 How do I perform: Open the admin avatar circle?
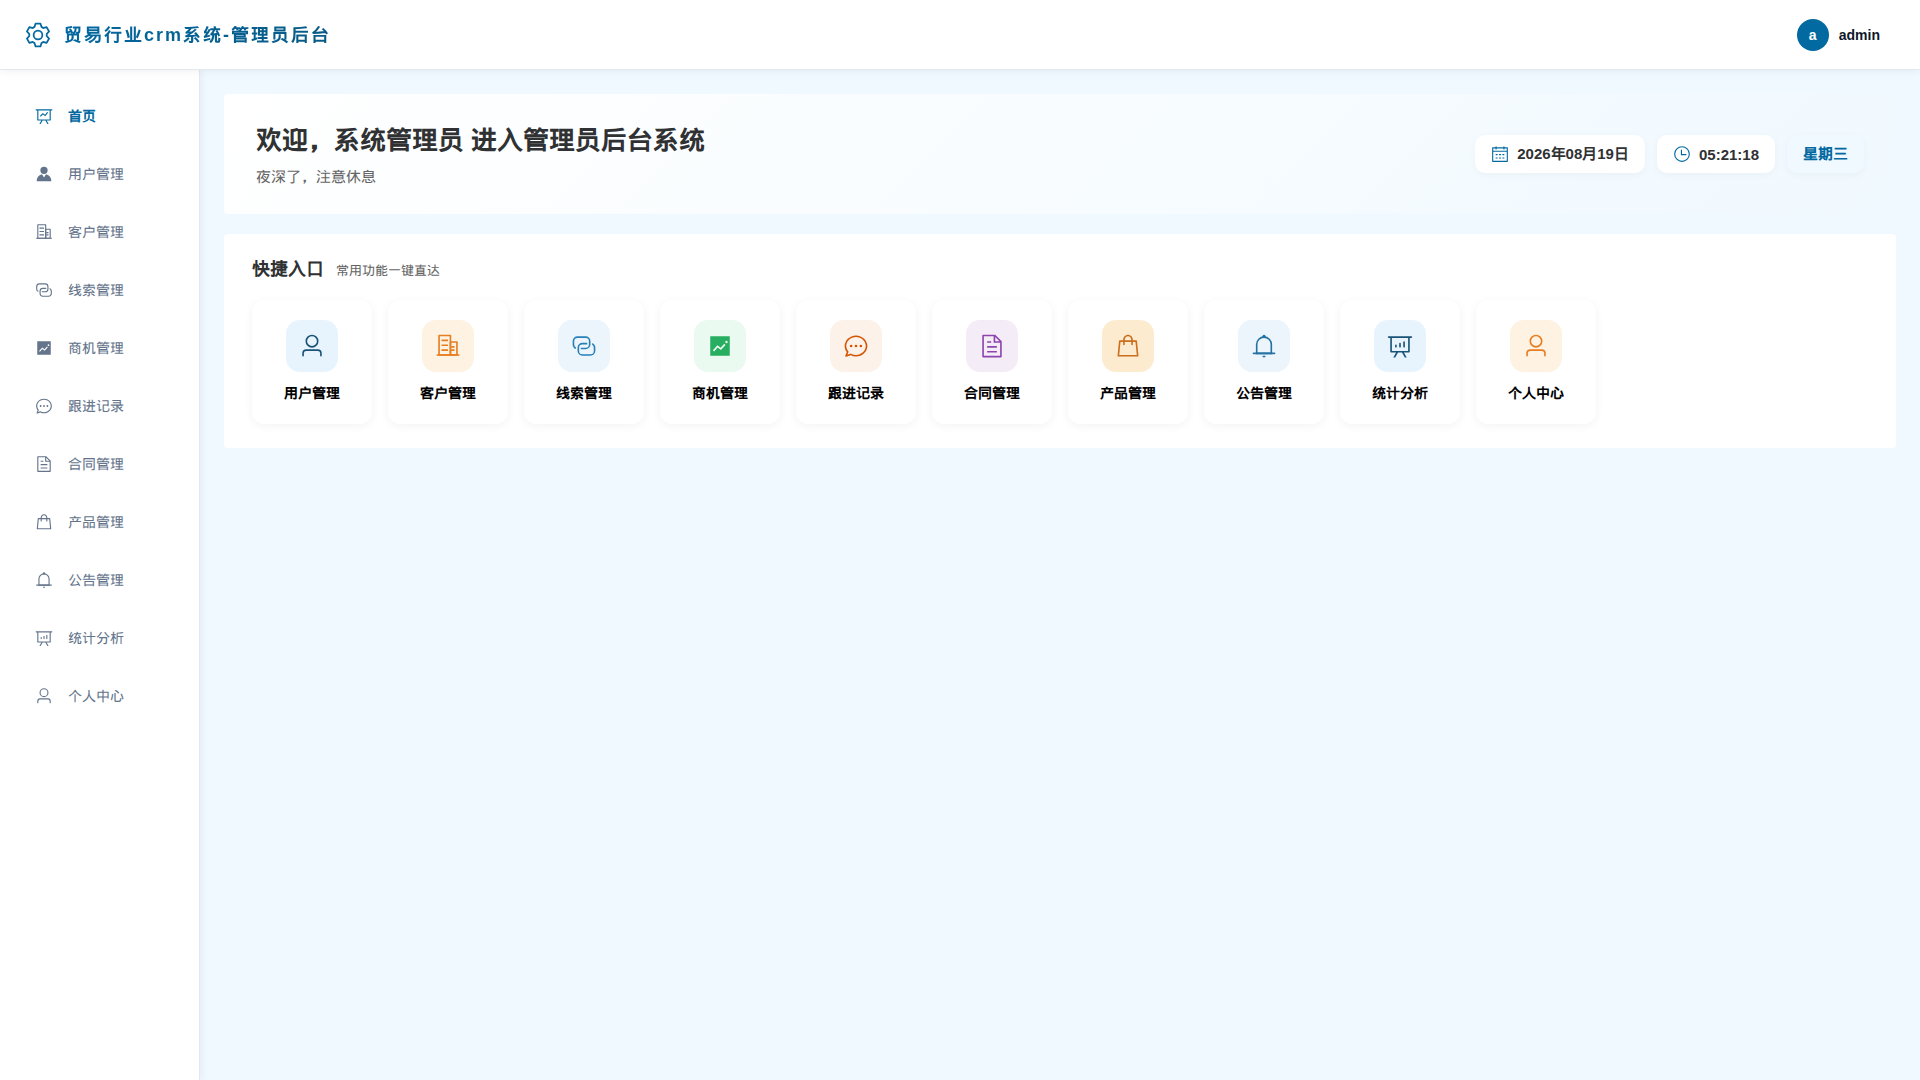coord(1812,35)
